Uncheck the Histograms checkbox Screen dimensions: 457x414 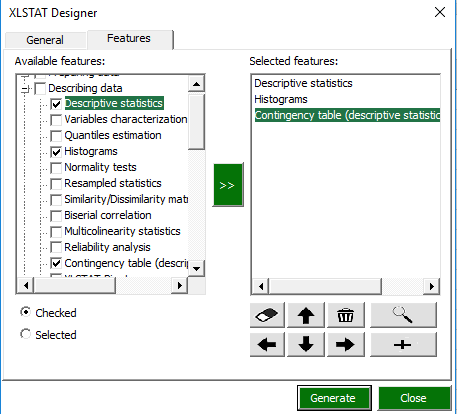coord(56,152)
